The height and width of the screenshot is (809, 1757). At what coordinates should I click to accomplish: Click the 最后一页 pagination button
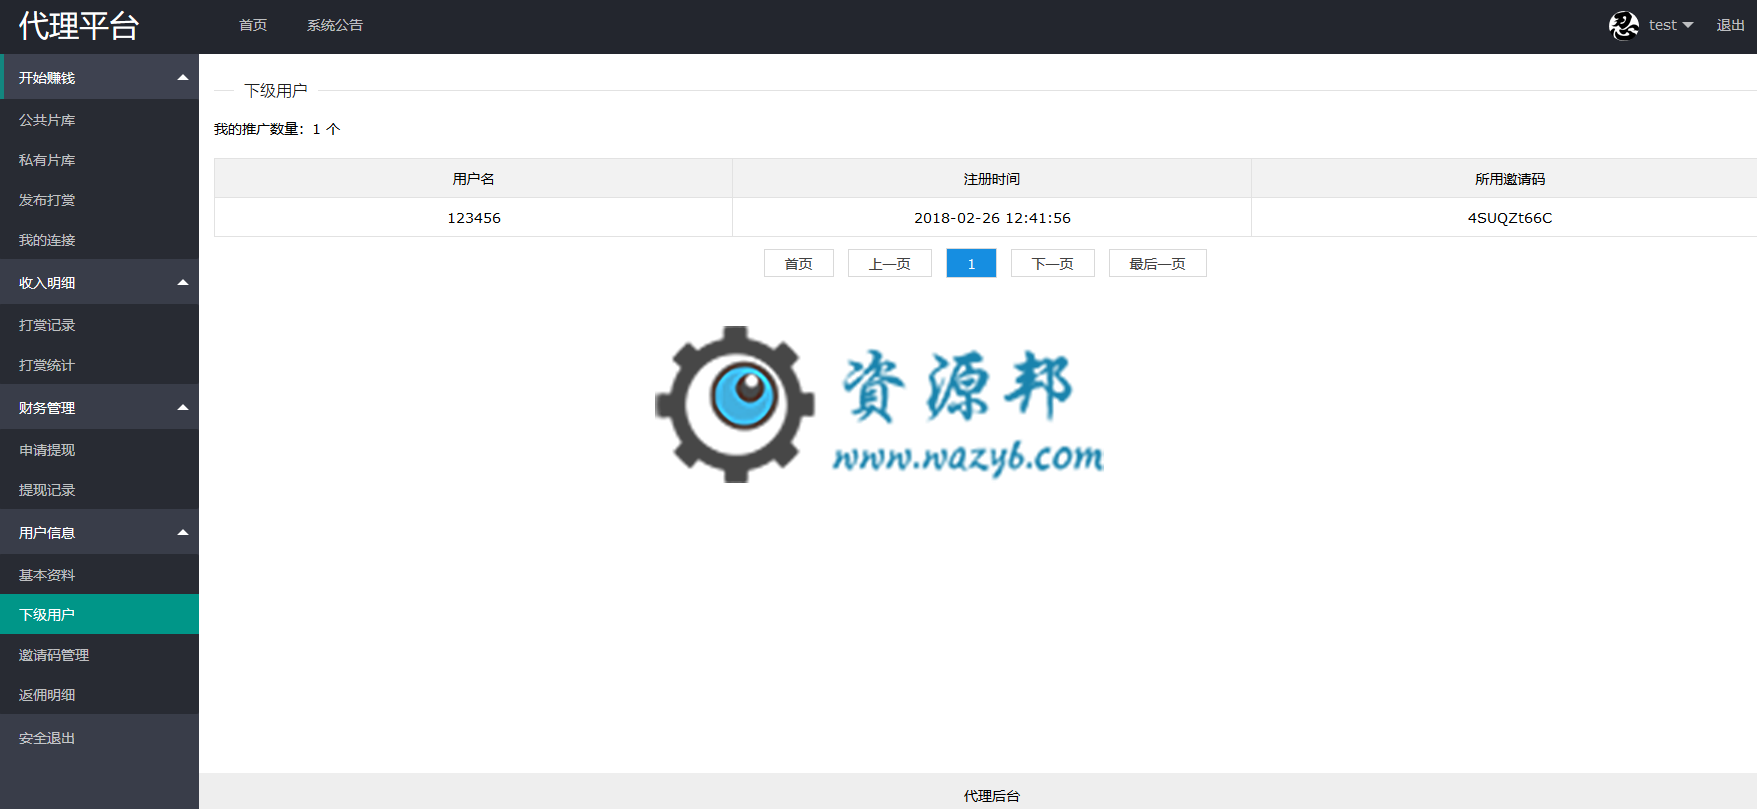click(1158, 263)
